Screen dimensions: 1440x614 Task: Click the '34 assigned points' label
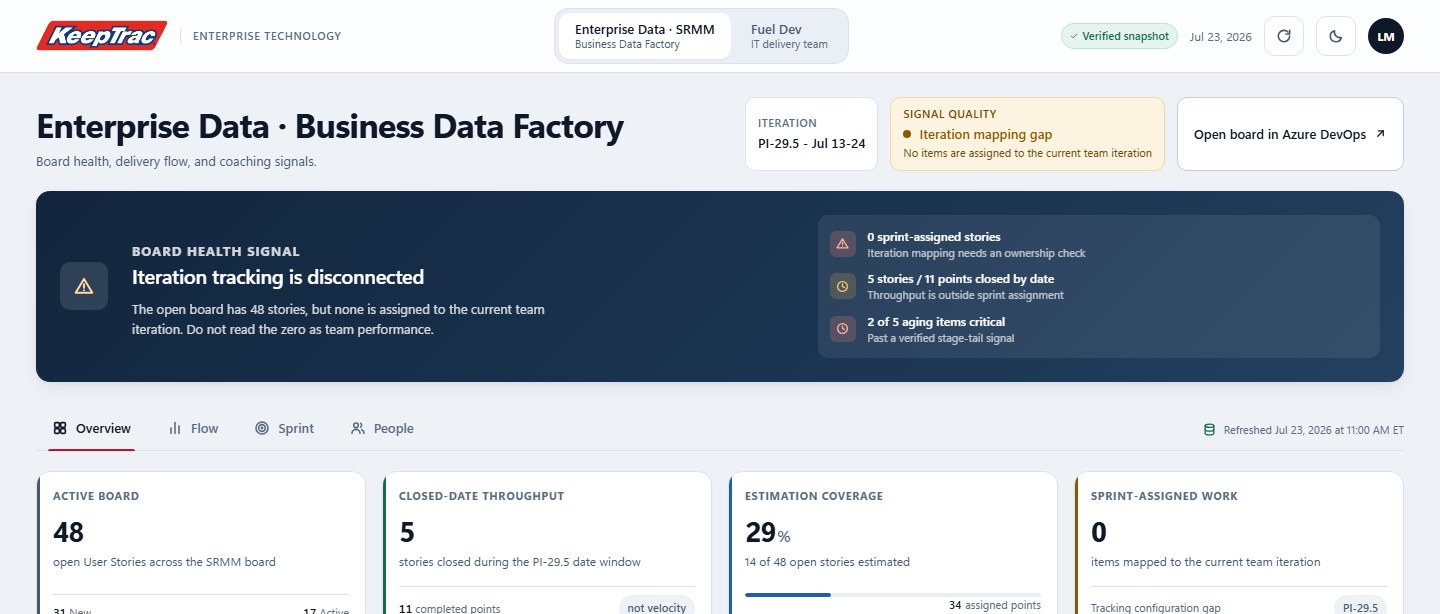995,605
